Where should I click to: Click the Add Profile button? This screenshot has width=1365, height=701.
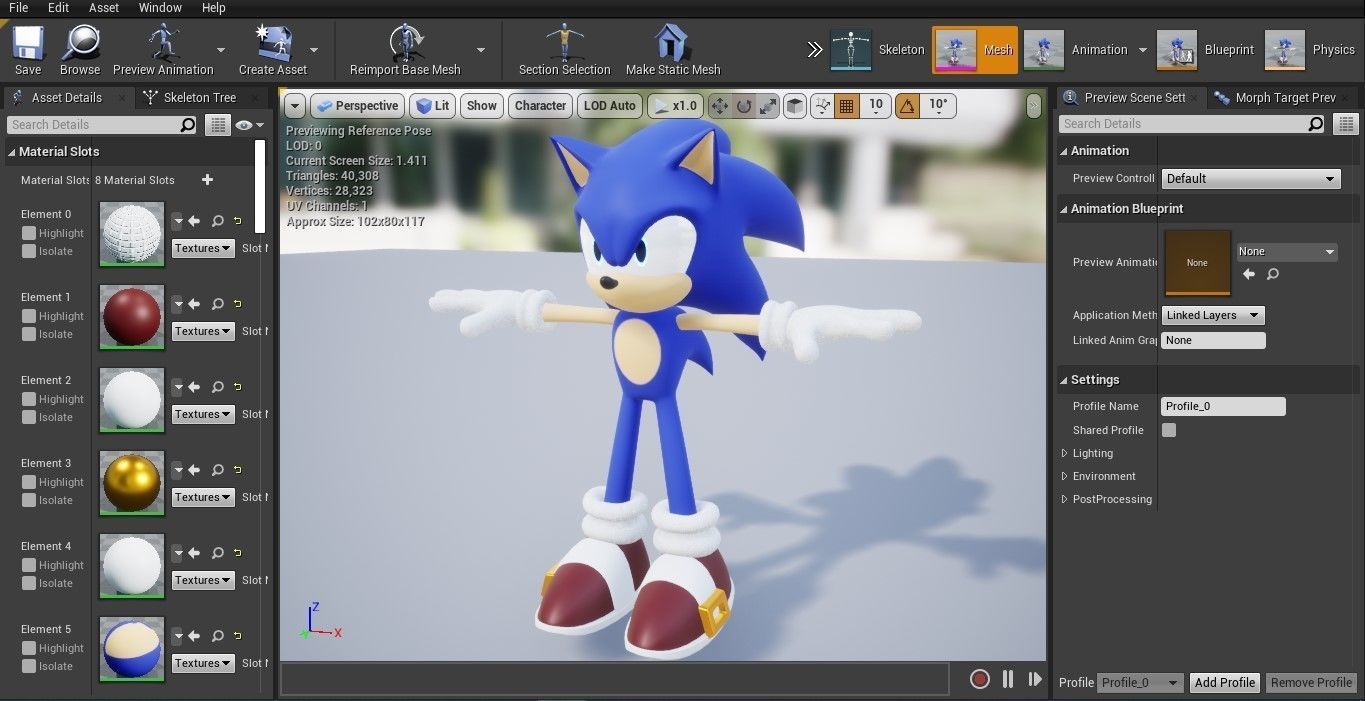coord(1224,682)
